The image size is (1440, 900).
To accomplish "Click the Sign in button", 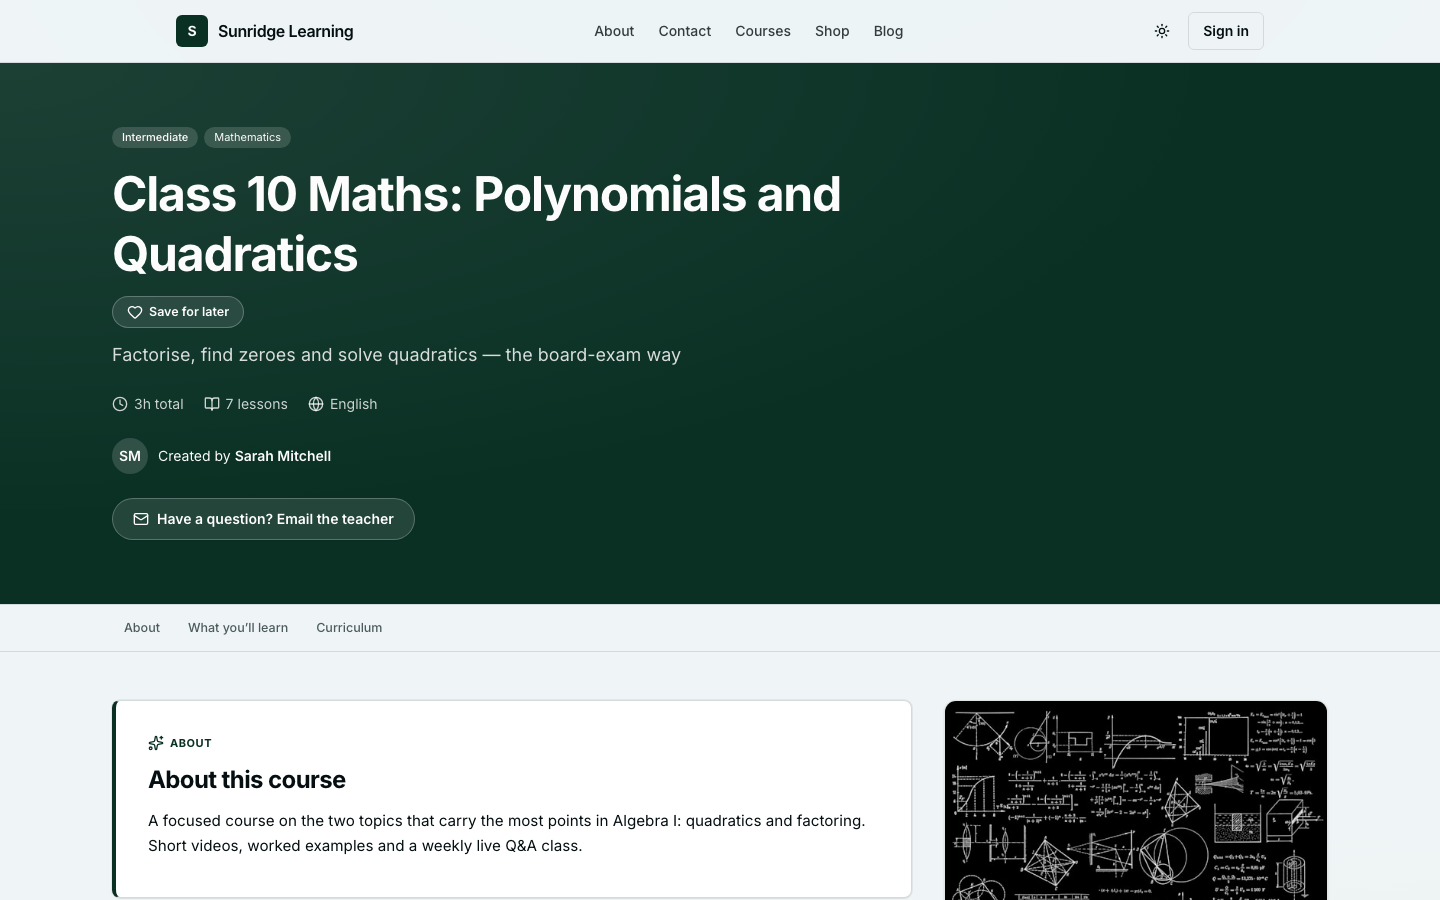I will [x=1226, y=31].
